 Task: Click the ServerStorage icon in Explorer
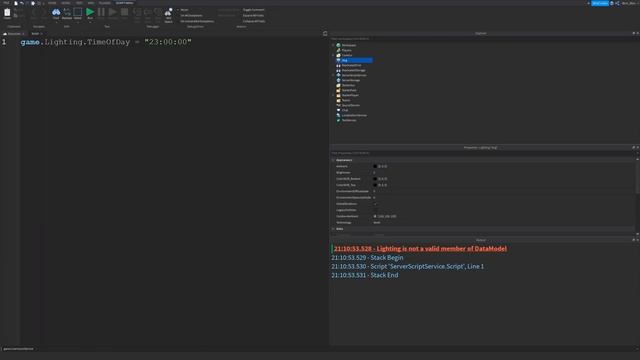[338, 80]
